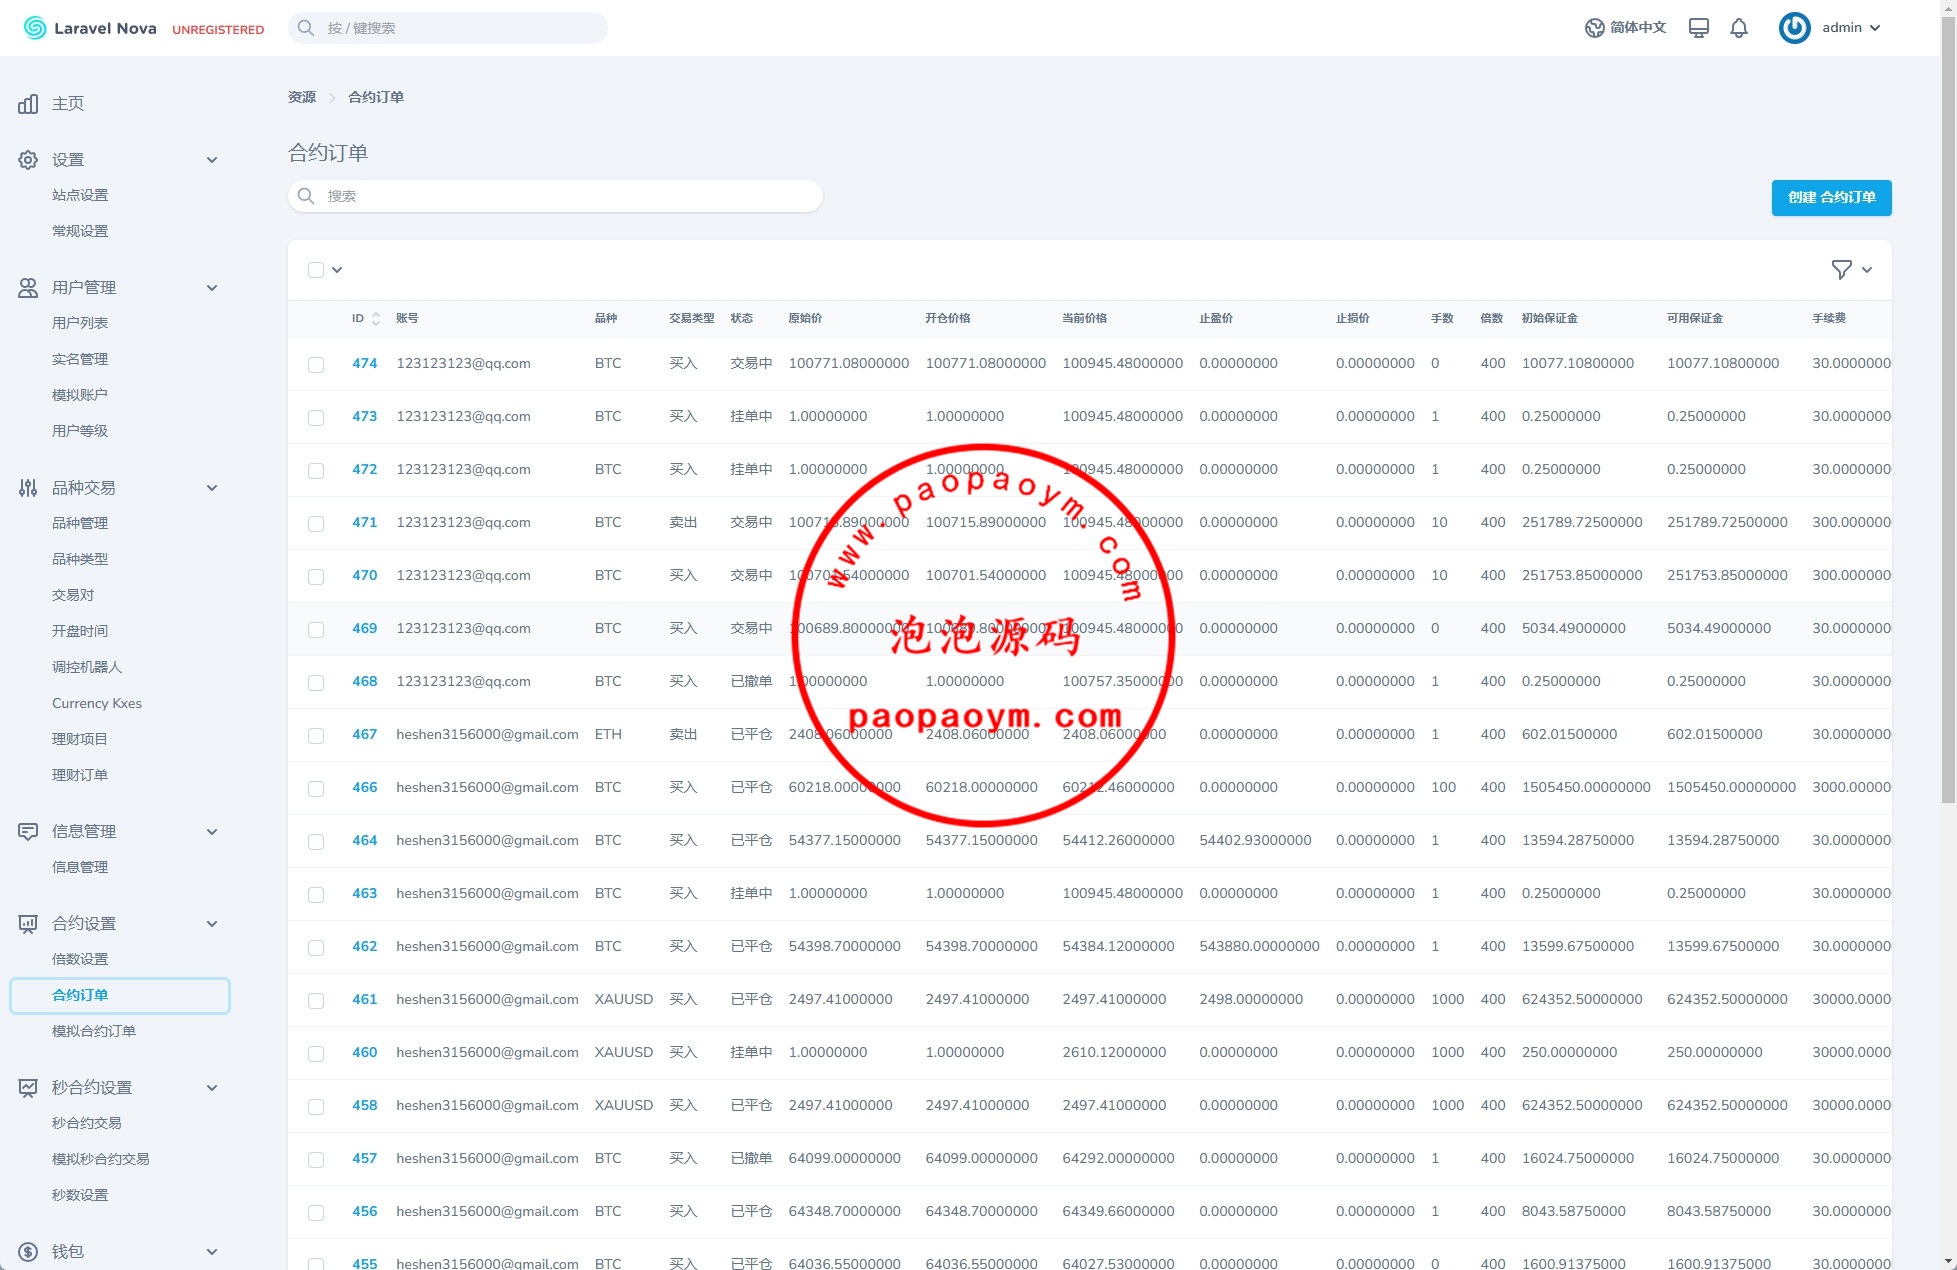Click the 品种交易 sliders icon

[28, 488]
